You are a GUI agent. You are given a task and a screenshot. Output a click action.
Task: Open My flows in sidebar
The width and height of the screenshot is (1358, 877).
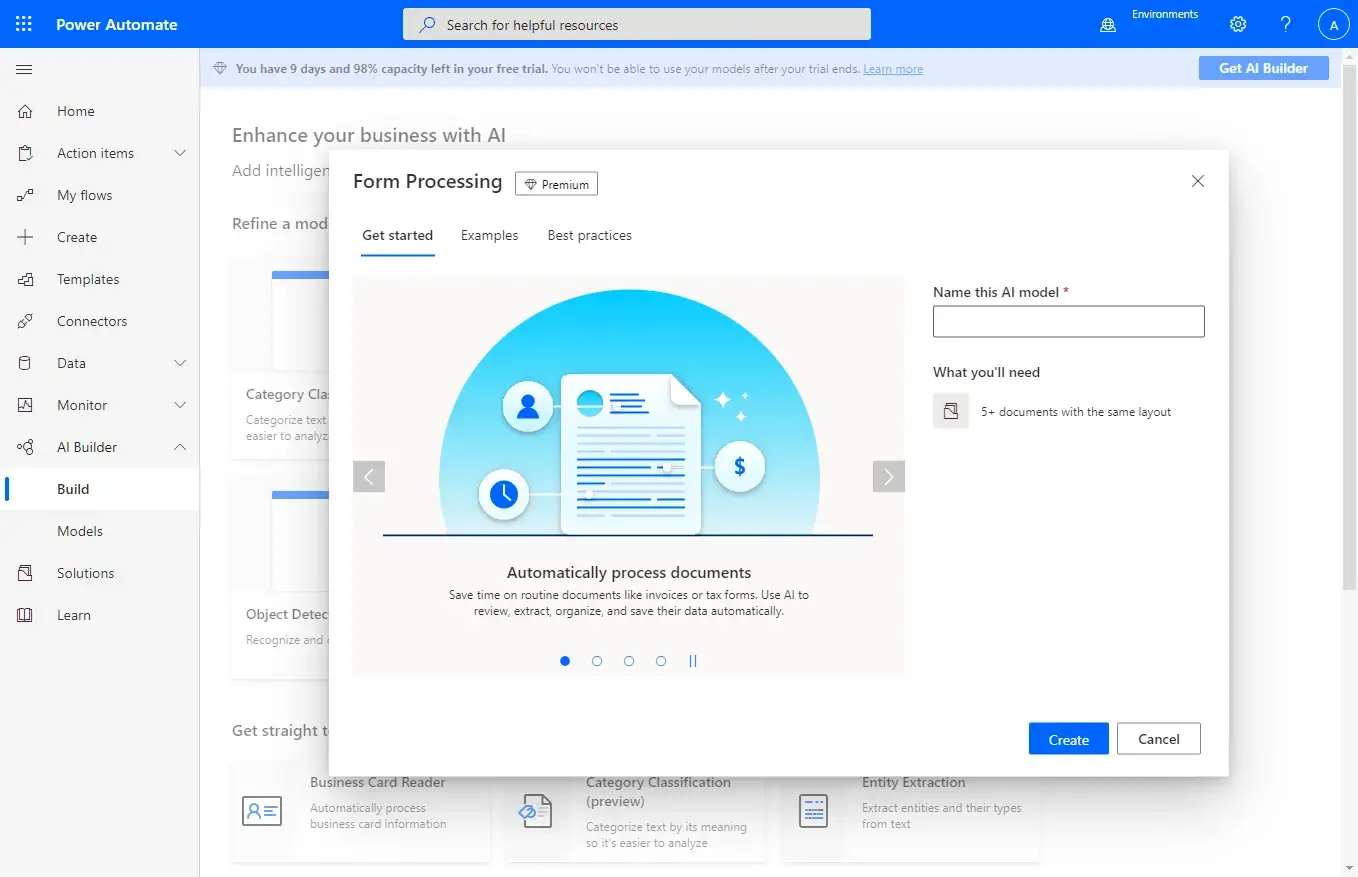tap(100, 195)
